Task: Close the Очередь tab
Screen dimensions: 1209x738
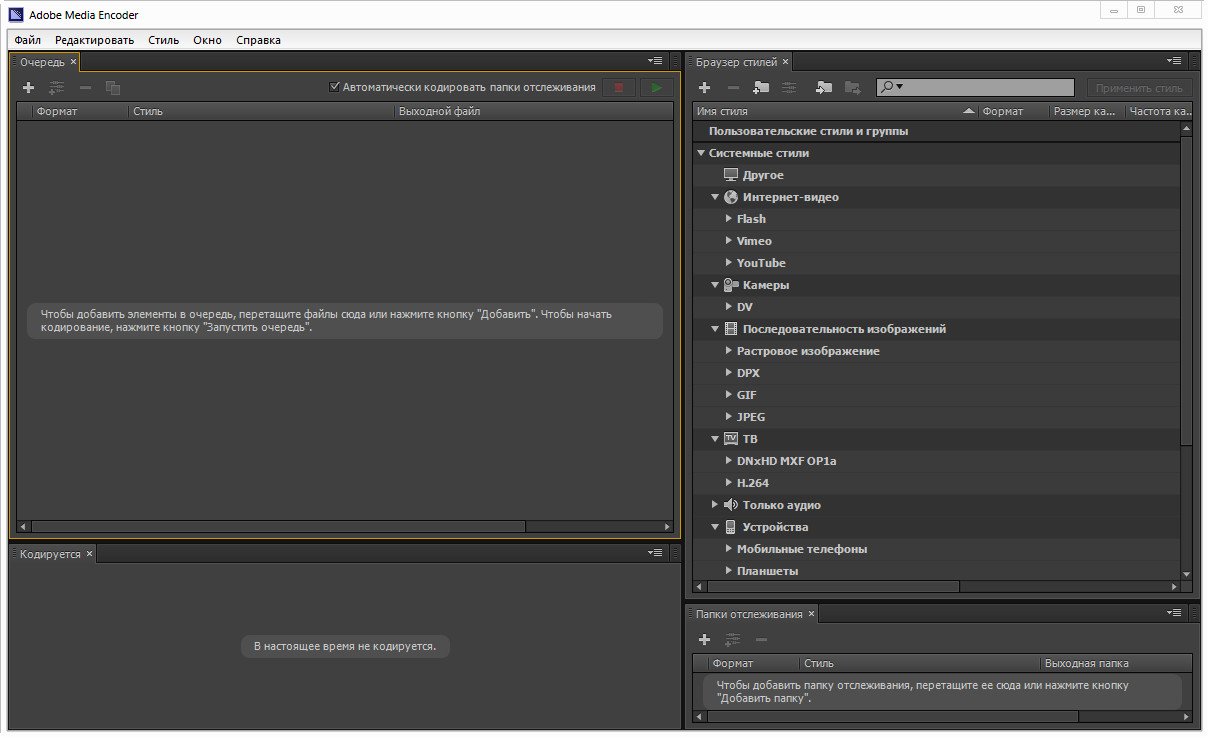Action: 73,62
